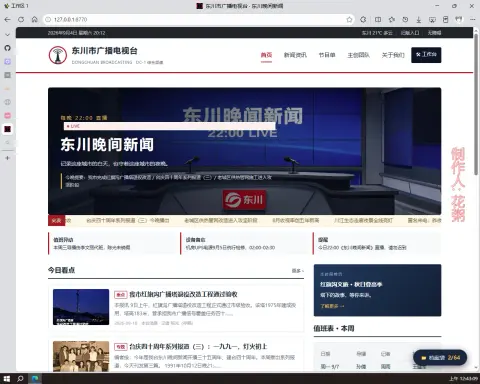480x384 pixels.
Task: Click the dark 工作台 button in header
Action: pos(426,55)
